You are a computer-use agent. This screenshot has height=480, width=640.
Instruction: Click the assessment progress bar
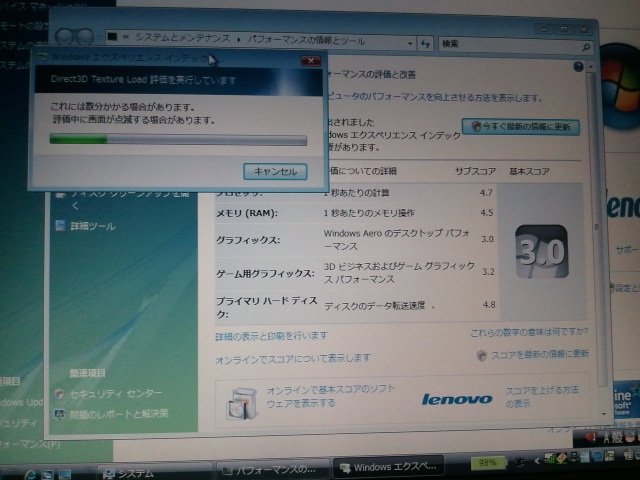178,140
